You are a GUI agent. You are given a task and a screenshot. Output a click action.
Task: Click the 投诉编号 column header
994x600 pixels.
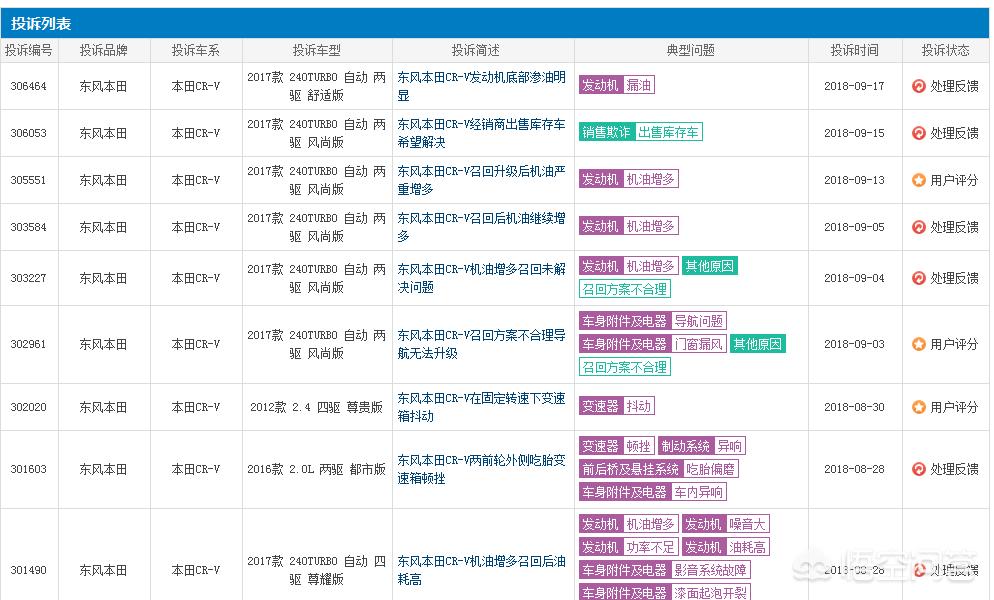coord(29,50)
